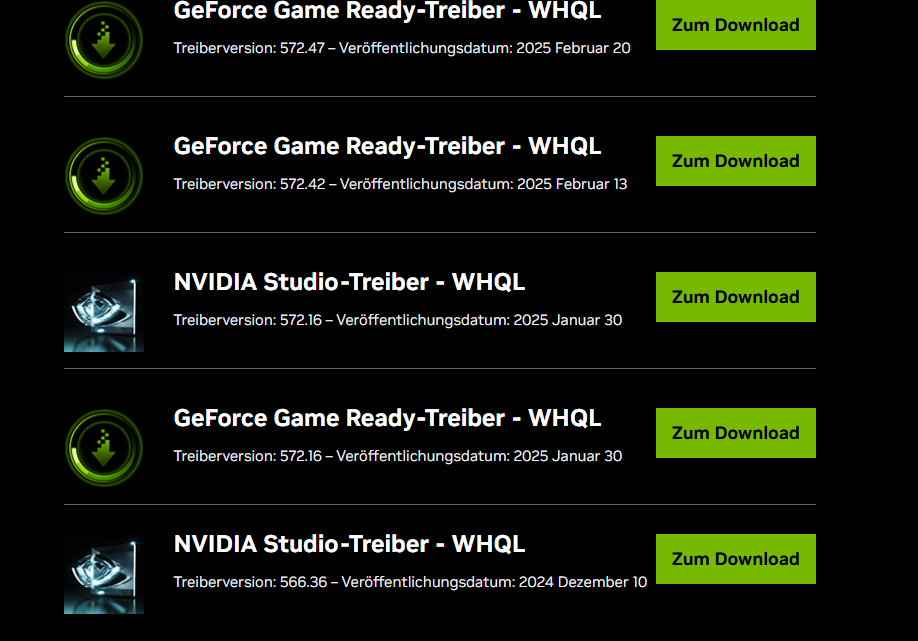The image size is (918, 641).
Task: Open Zum Download for driver 572.42
Action: 735,161
